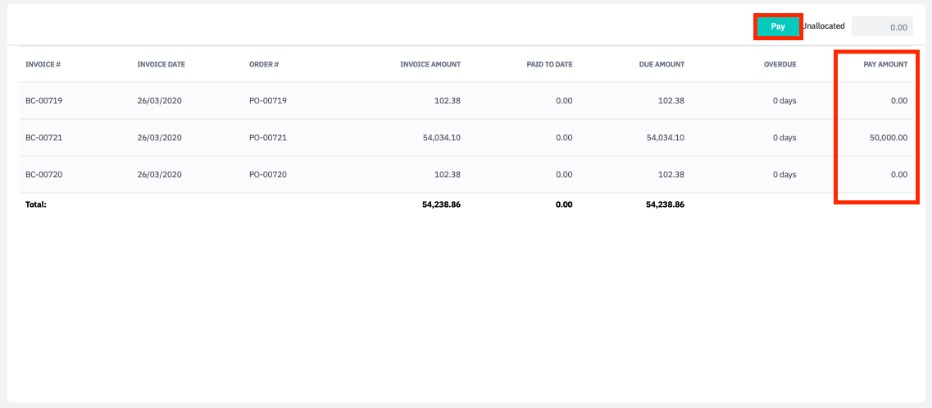Image resolution: width=932 pixels, height=408 pixels.
Task: Sort by the Invoice # column header
Action: pos(43,64)
